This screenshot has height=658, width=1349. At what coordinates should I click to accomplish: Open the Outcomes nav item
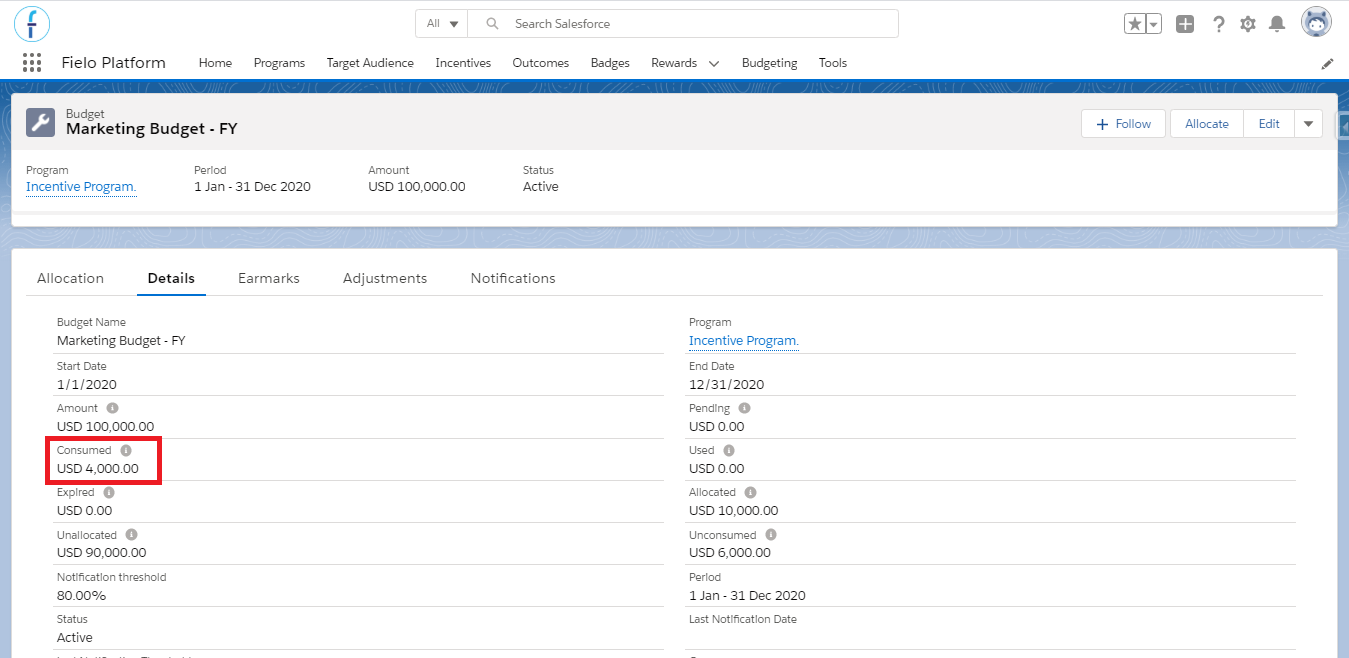(x=541, y=63)
